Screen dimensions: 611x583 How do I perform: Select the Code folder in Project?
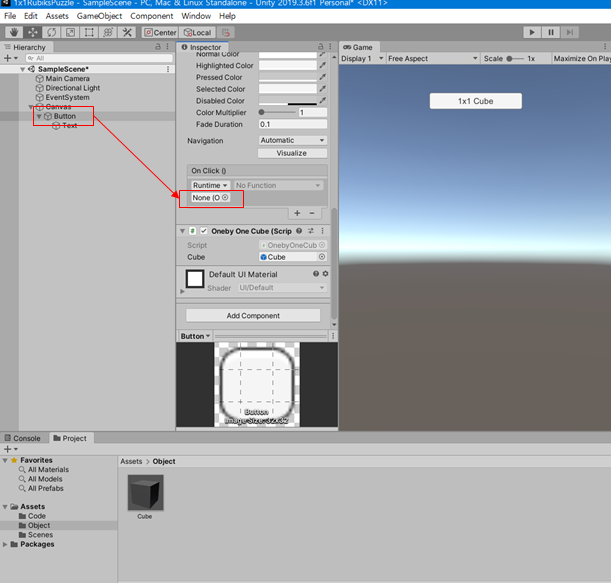[33, 516]
